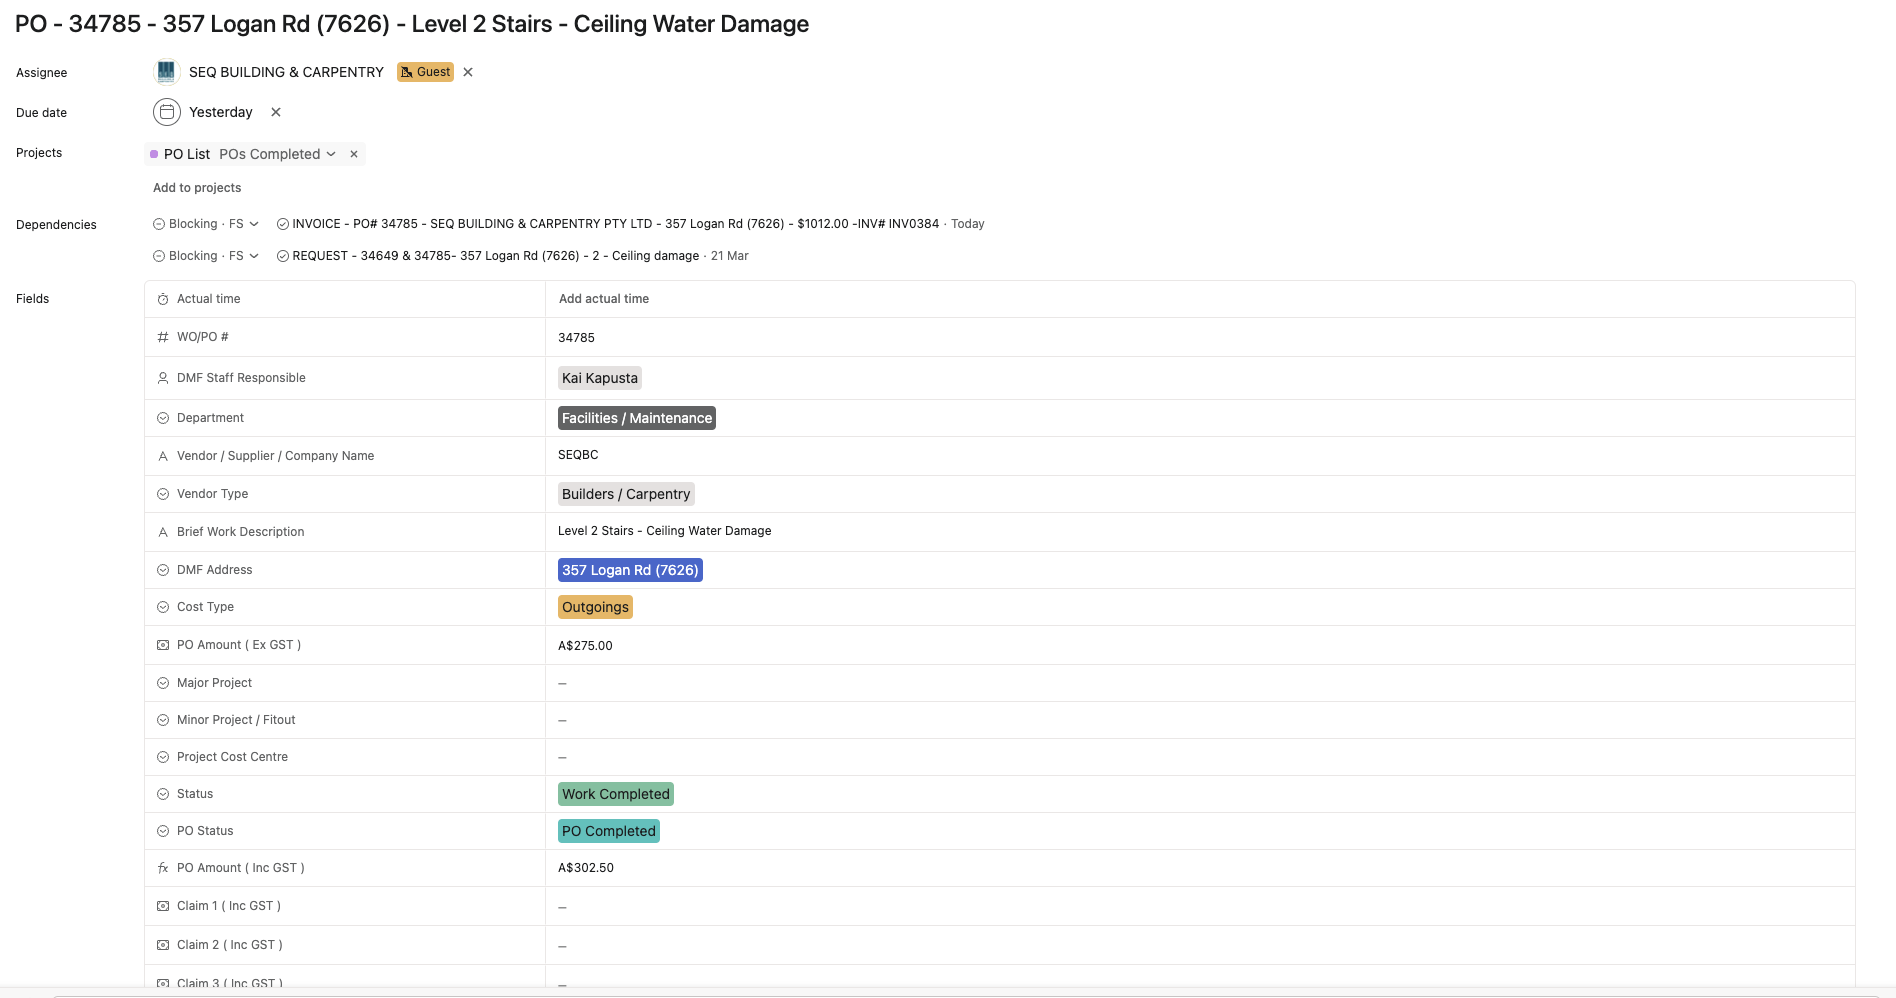Open the INVOICE PO# 34785 dependency task
1896x998 pixels.
click(x=616, y=224)
